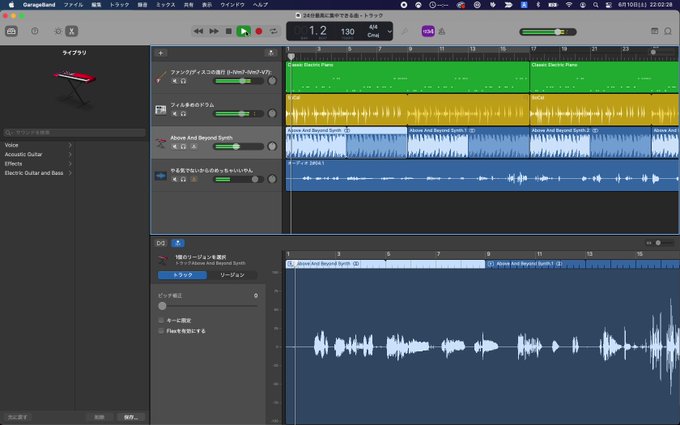
Task: Click the Library sound search field
Action: click(x=75, y=132)
